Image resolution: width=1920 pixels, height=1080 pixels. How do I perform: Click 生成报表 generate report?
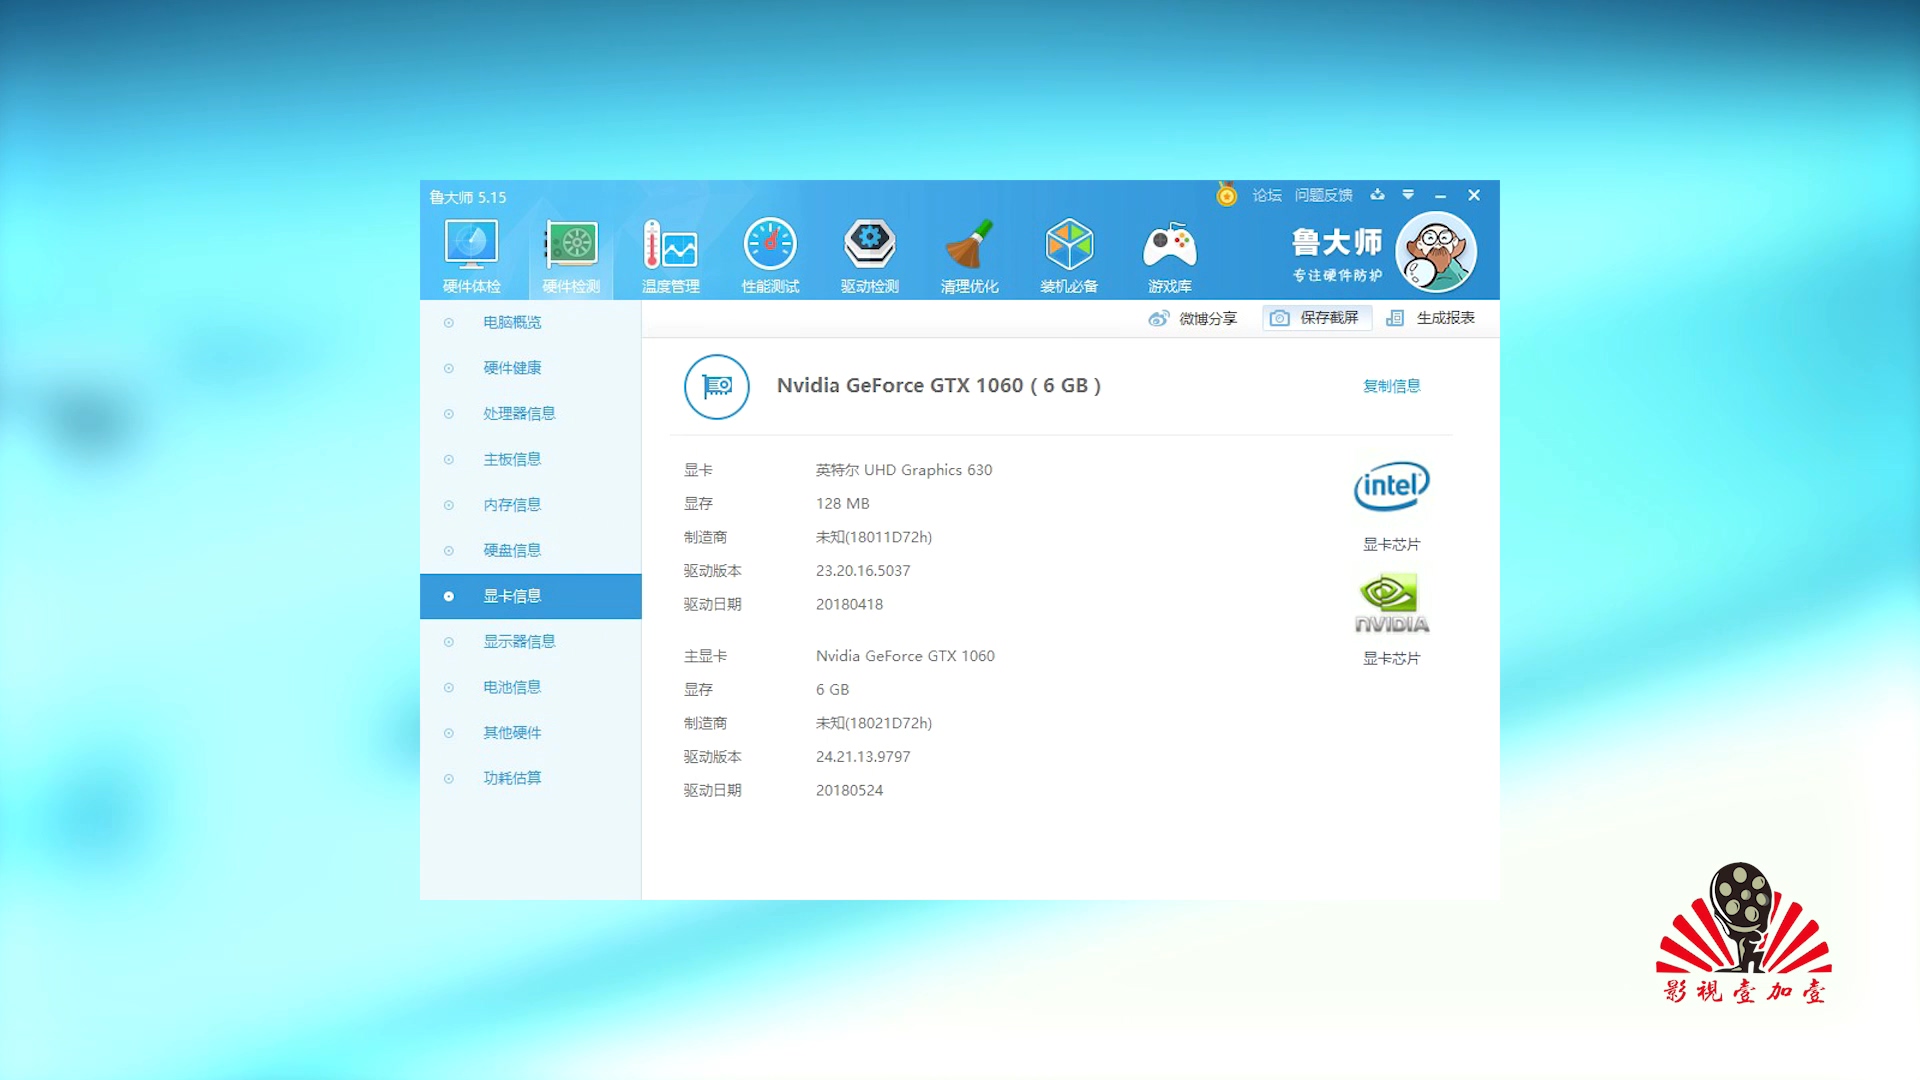coord(1431,318)
